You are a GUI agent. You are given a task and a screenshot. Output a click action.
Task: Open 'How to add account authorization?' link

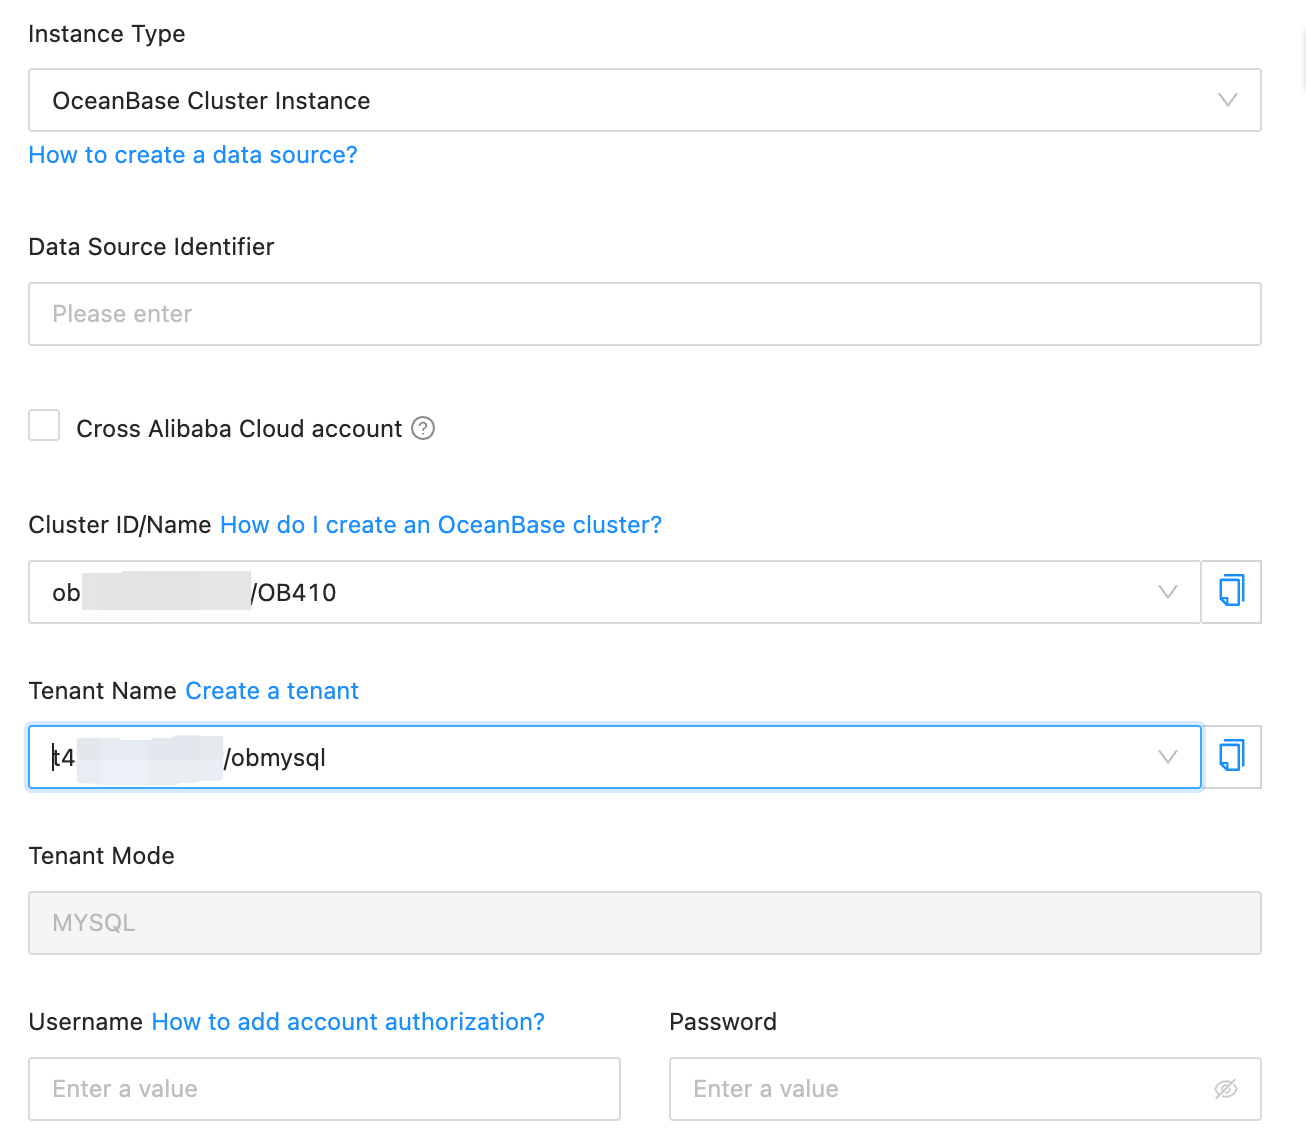click(x=348, y=1022)
